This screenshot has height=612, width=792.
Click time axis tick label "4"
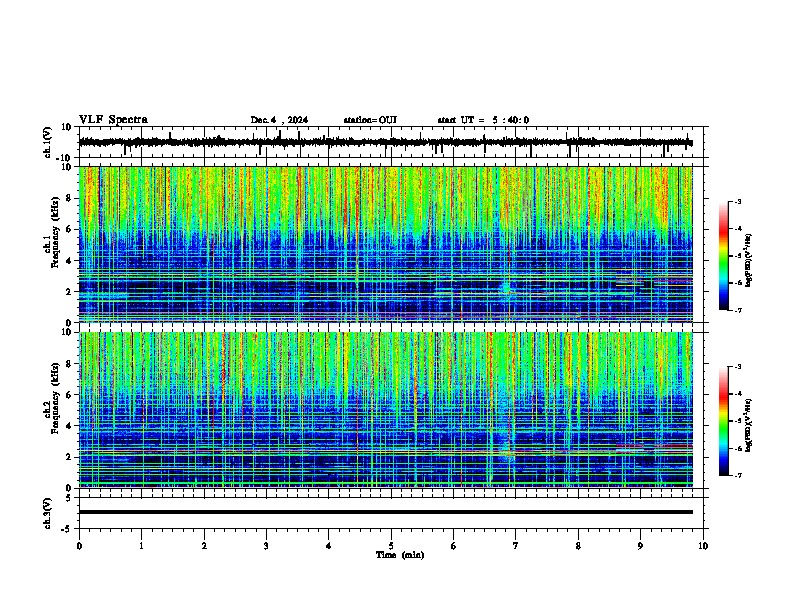tap(329, 546)
